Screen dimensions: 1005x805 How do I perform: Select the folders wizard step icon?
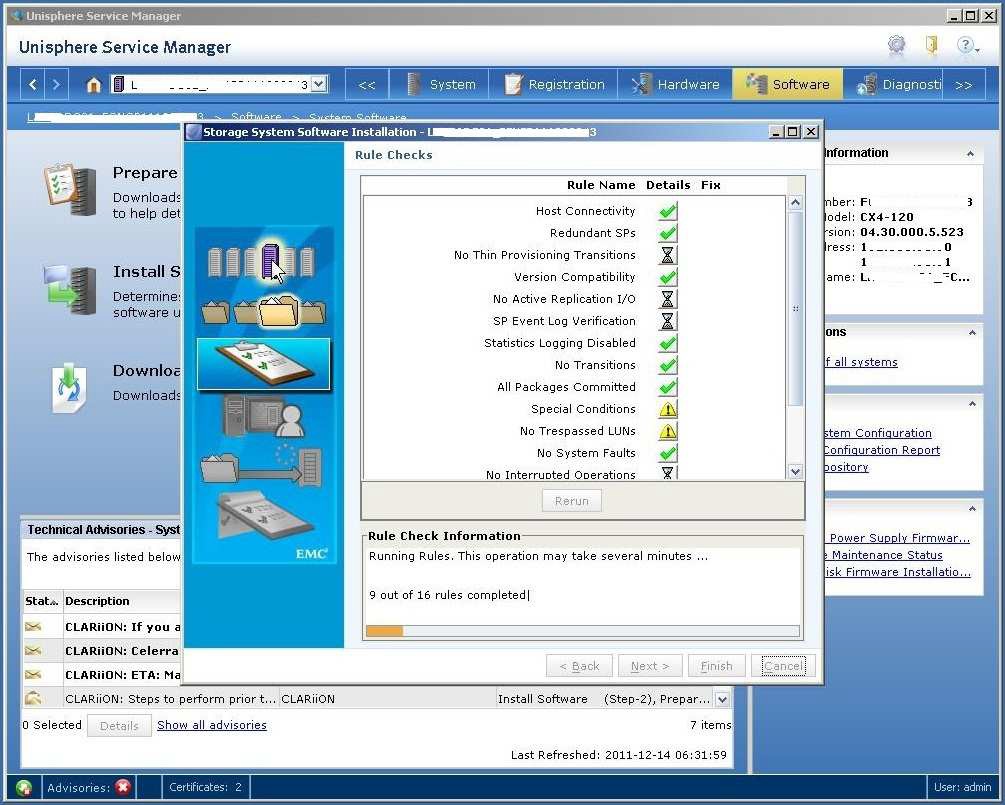(x=263, y=311)
